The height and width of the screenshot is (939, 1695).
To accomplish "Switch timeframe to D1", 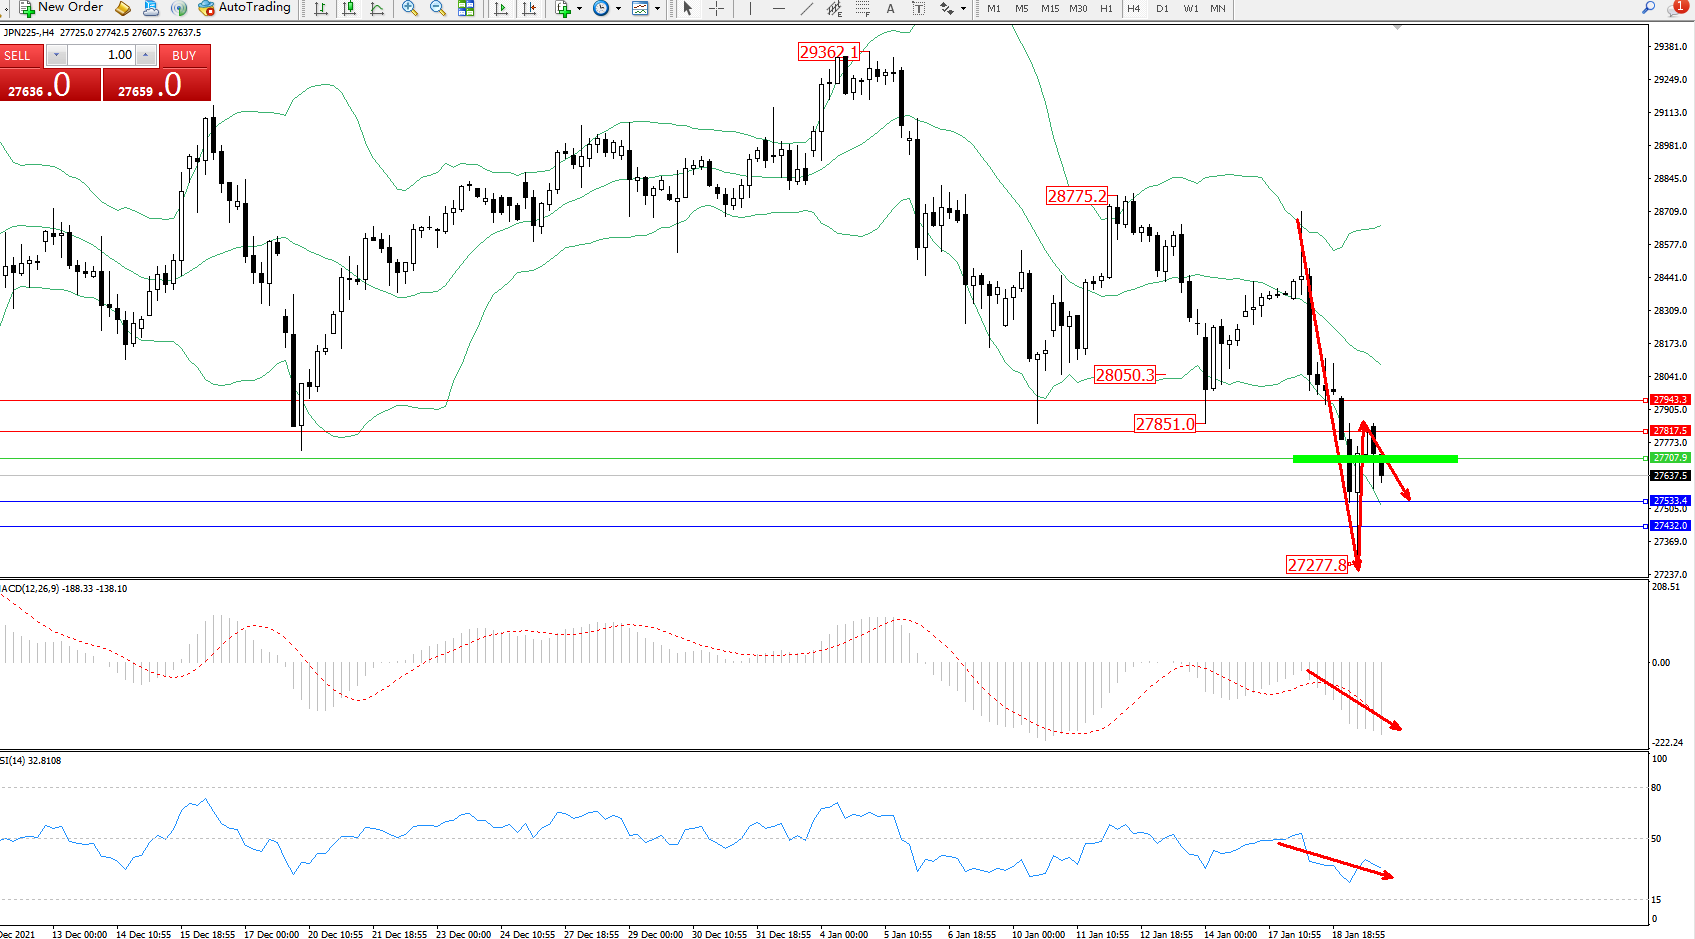I will 1162,9.
